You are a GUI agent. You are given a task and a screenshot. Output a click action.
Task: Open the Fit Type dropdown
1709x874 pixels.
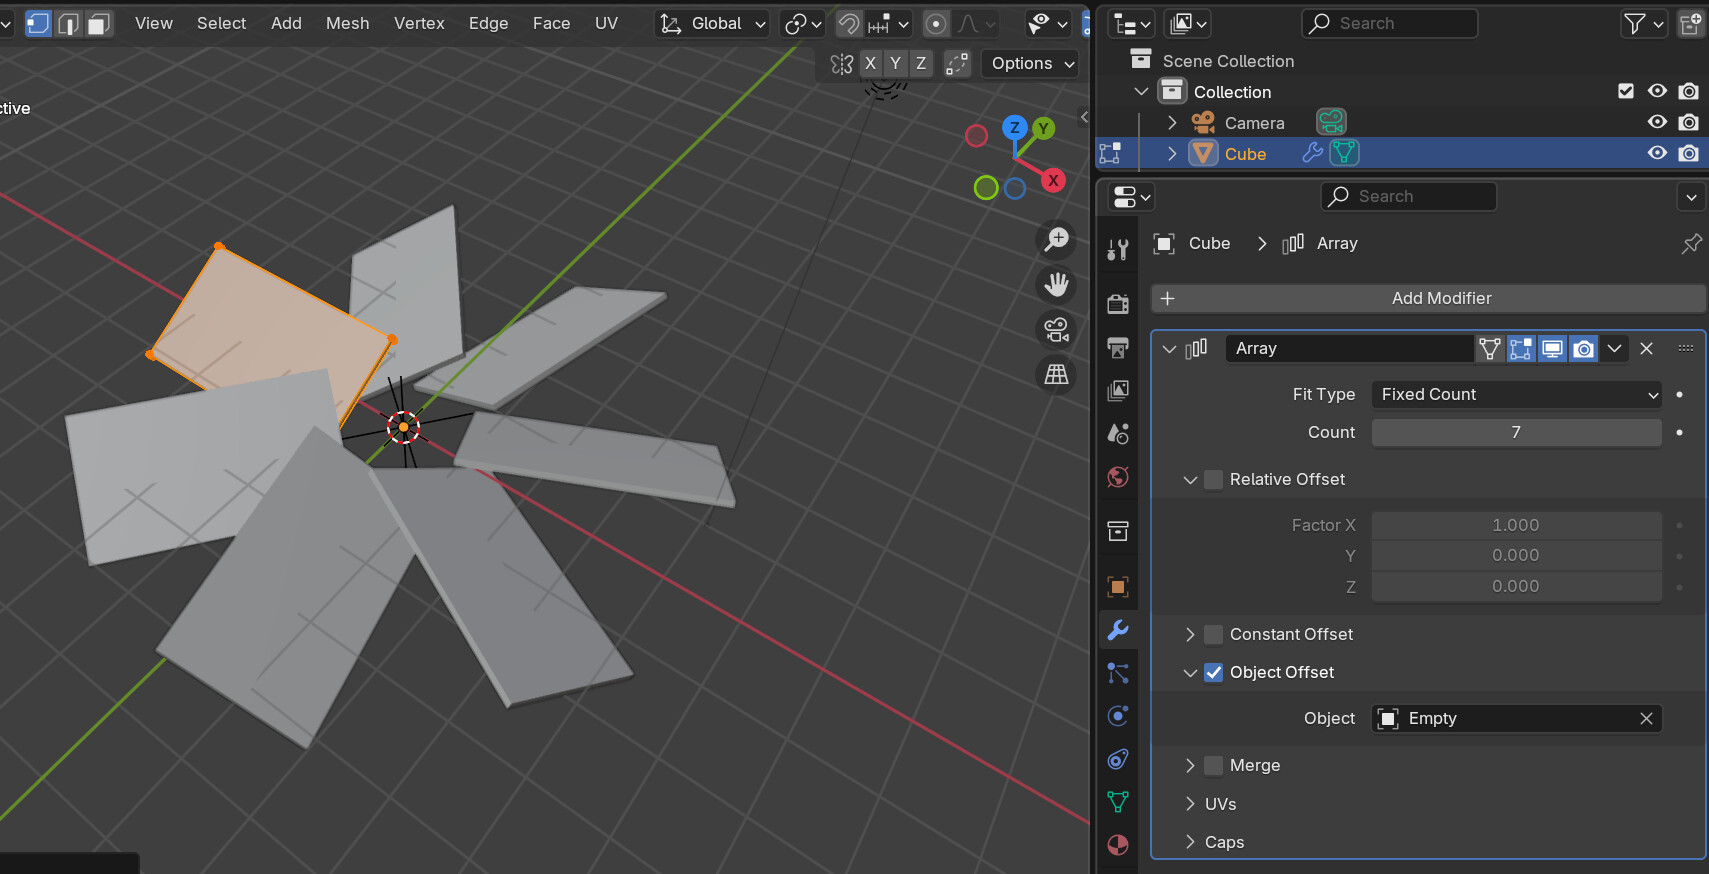point(1516,394)
